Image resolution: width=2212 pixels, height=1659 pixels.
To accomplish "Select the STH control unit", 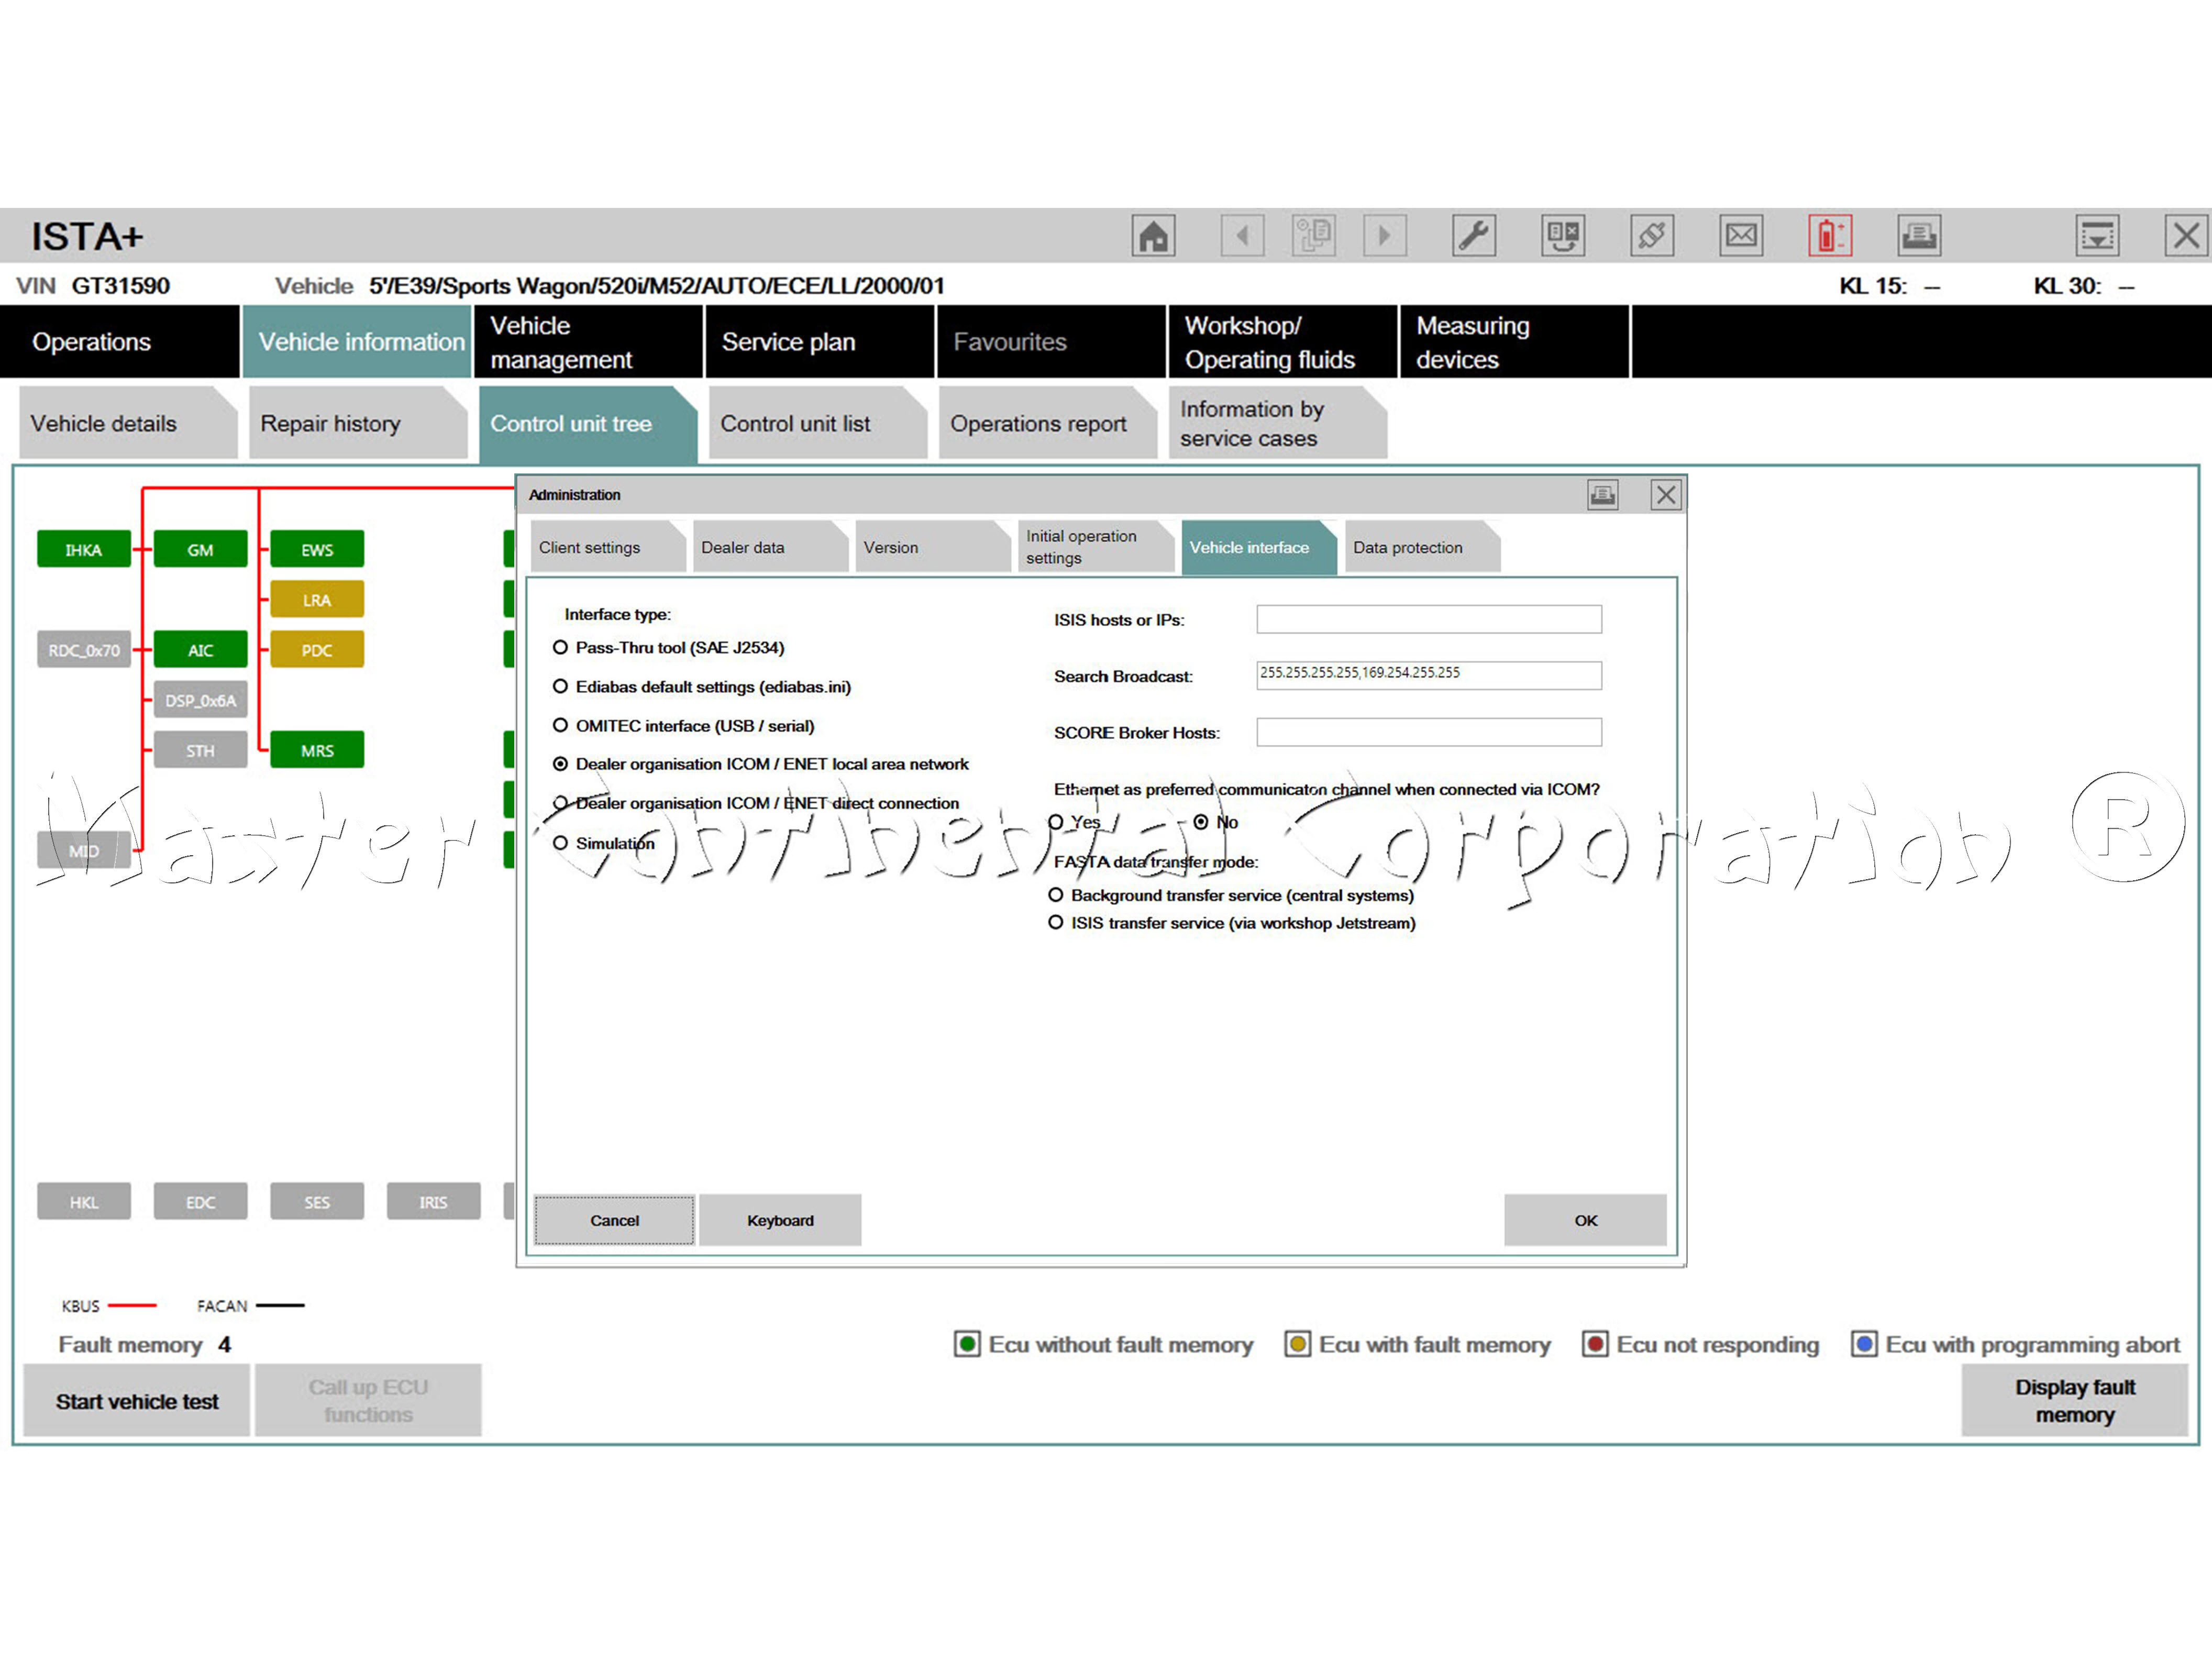I will pos(200,750).
